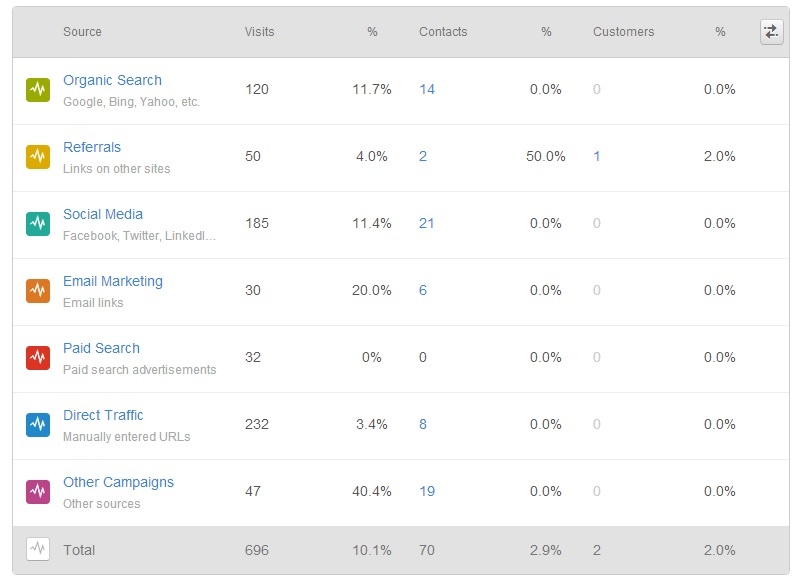The image size is (801, 583).
Task: Open the Direct Traffic source link
Action: coord(103,415)
